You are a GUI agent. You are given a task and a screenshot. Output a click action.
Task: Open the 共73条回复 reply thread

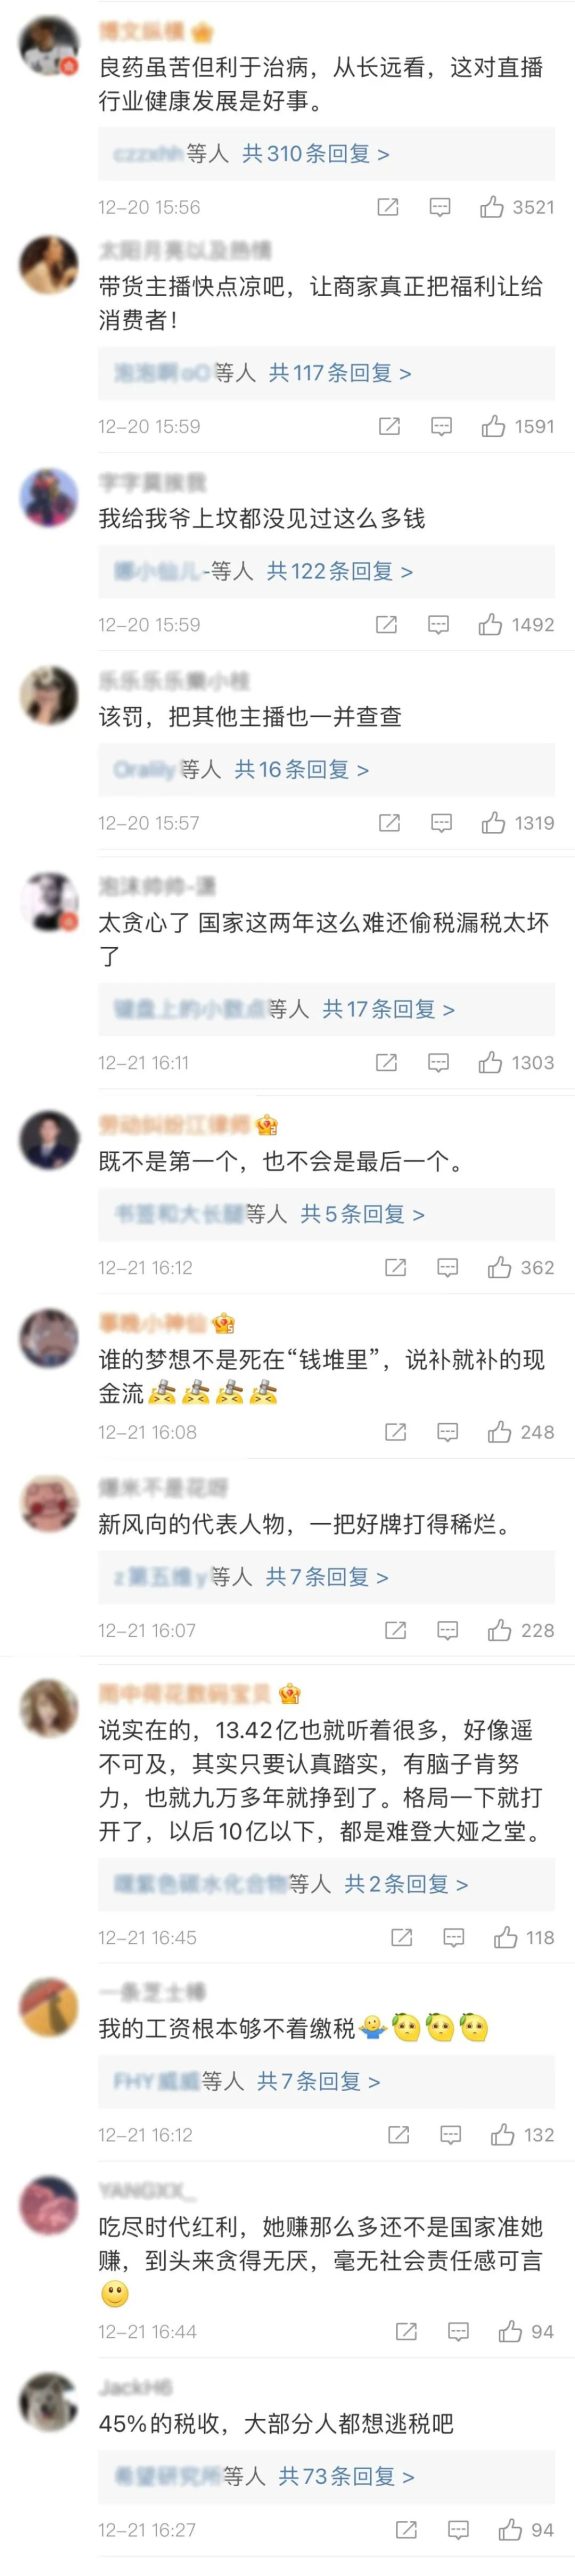[347, 2476]
